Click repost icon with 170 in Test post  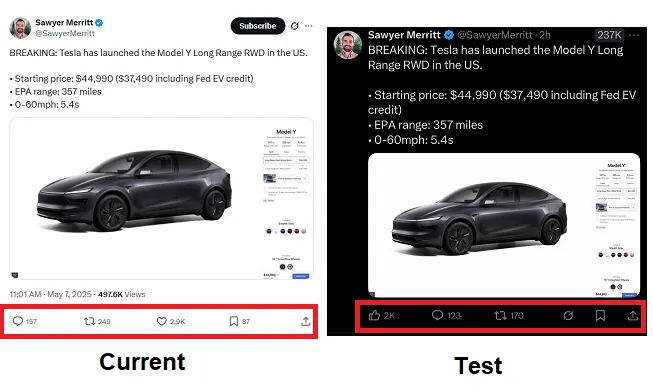point(501,315)
